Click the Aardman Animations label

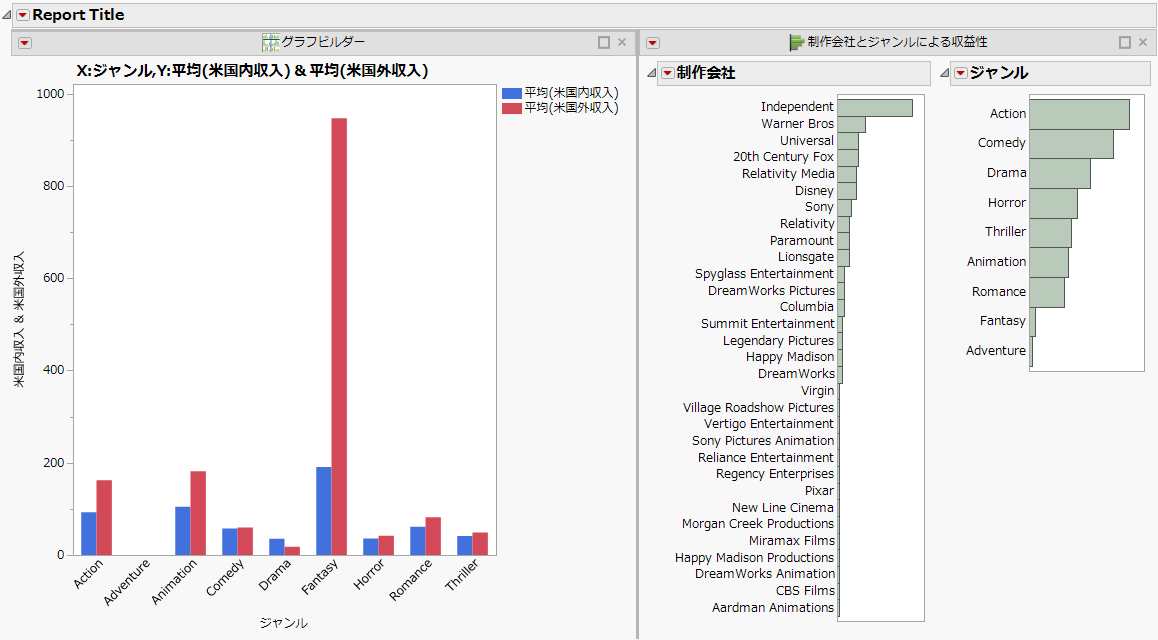(x=772, y=608)
